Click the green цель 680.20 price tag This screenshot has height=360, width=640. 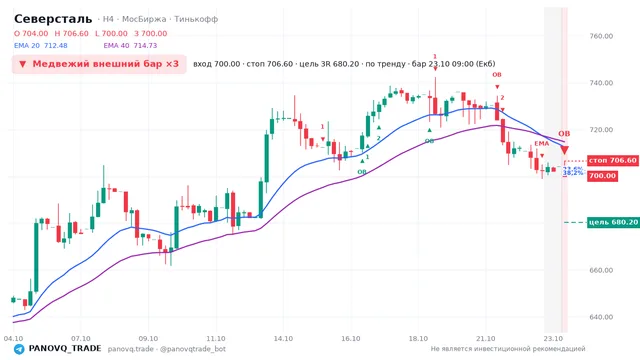coord(613,222)
